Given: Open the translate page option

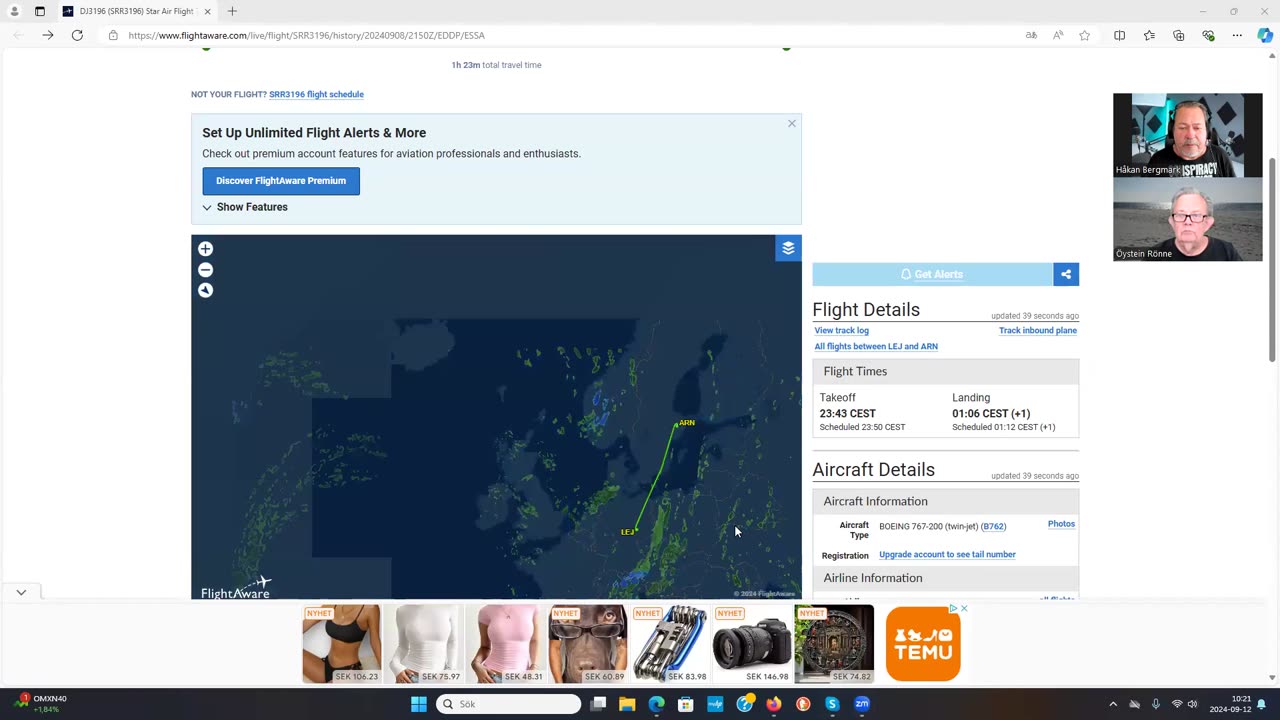Looking at the screenshot, I should 1031,35.
